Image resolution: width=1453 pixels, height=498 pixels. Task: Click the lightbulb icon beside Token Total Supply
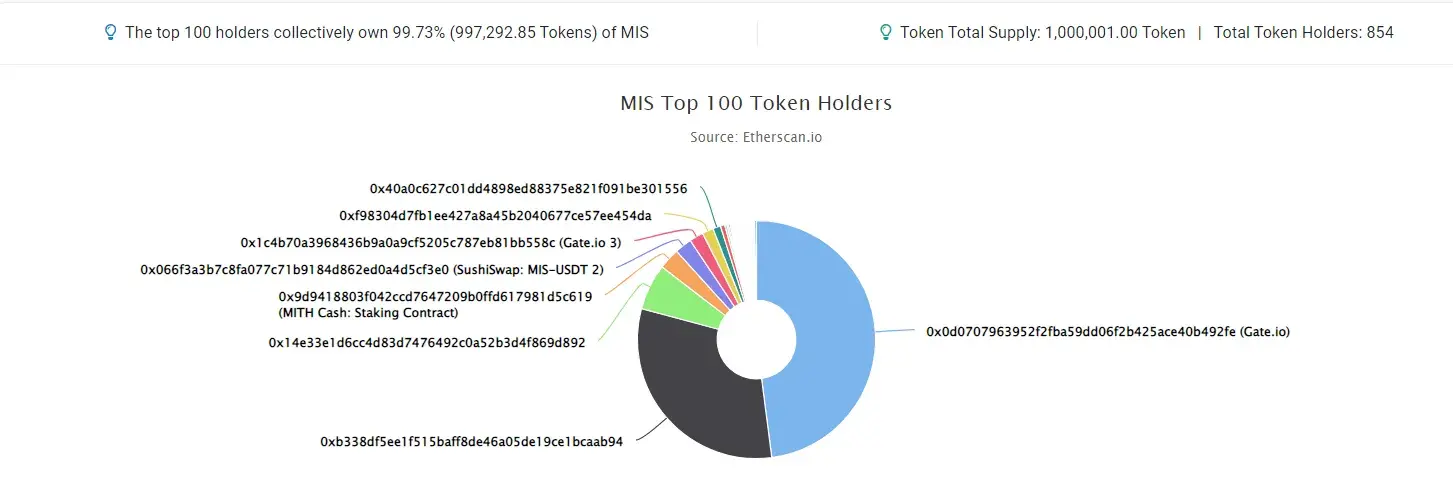[885, 32]
